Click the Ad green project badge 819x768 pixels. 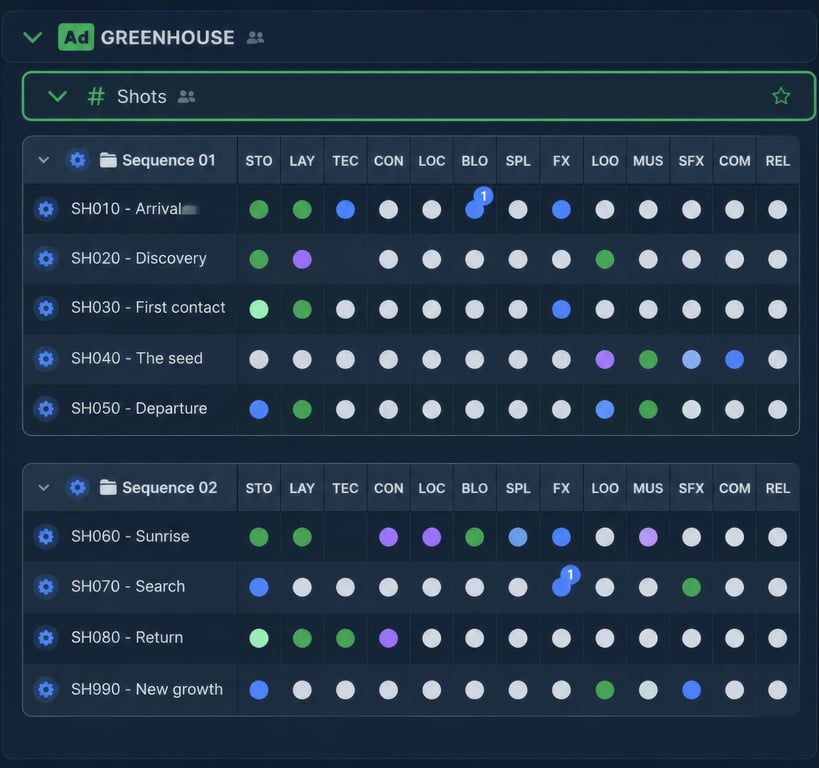76,37
